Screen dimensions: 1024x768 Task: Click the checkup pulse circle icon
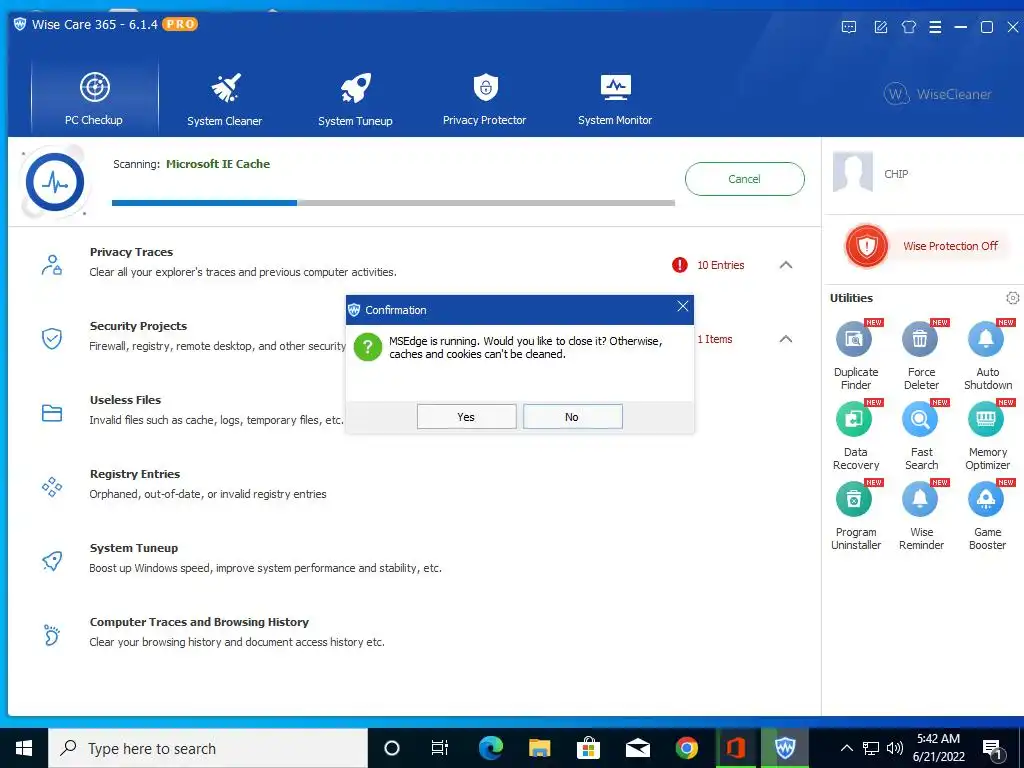55,182
